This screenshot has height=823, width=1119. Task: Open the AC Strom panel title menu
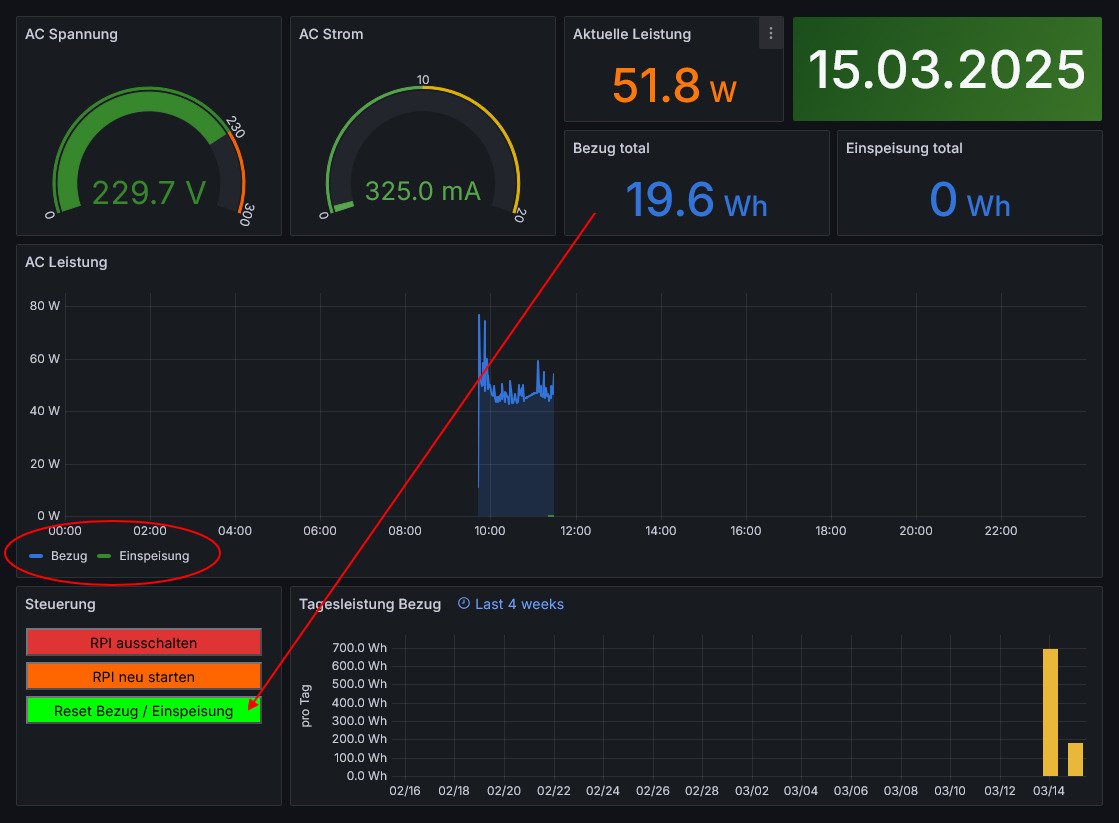coord(331,34)
